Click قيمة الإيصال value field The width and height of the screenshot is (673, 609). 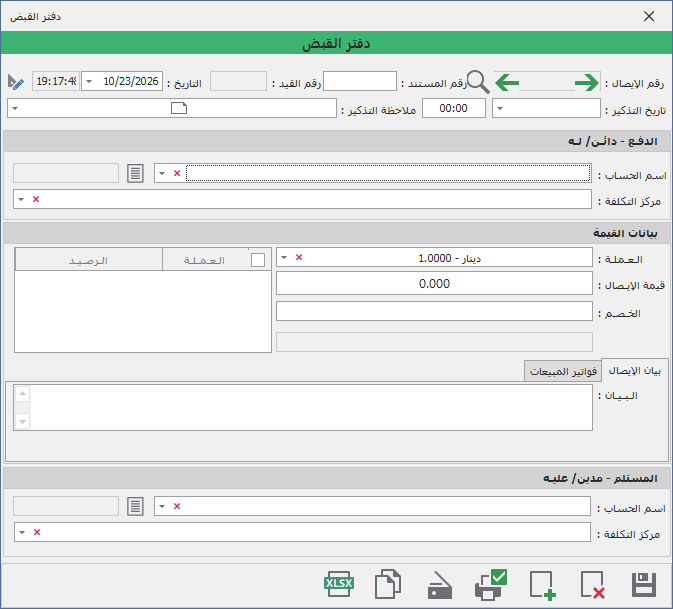[x=434, y=284]
